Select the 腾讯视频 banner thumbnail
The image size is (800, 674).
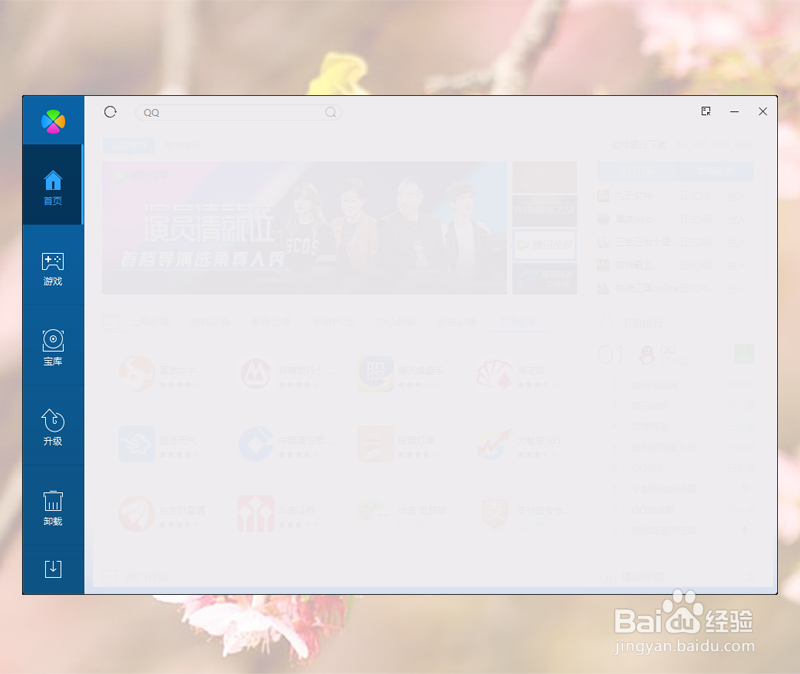click(x=544, y=245)
